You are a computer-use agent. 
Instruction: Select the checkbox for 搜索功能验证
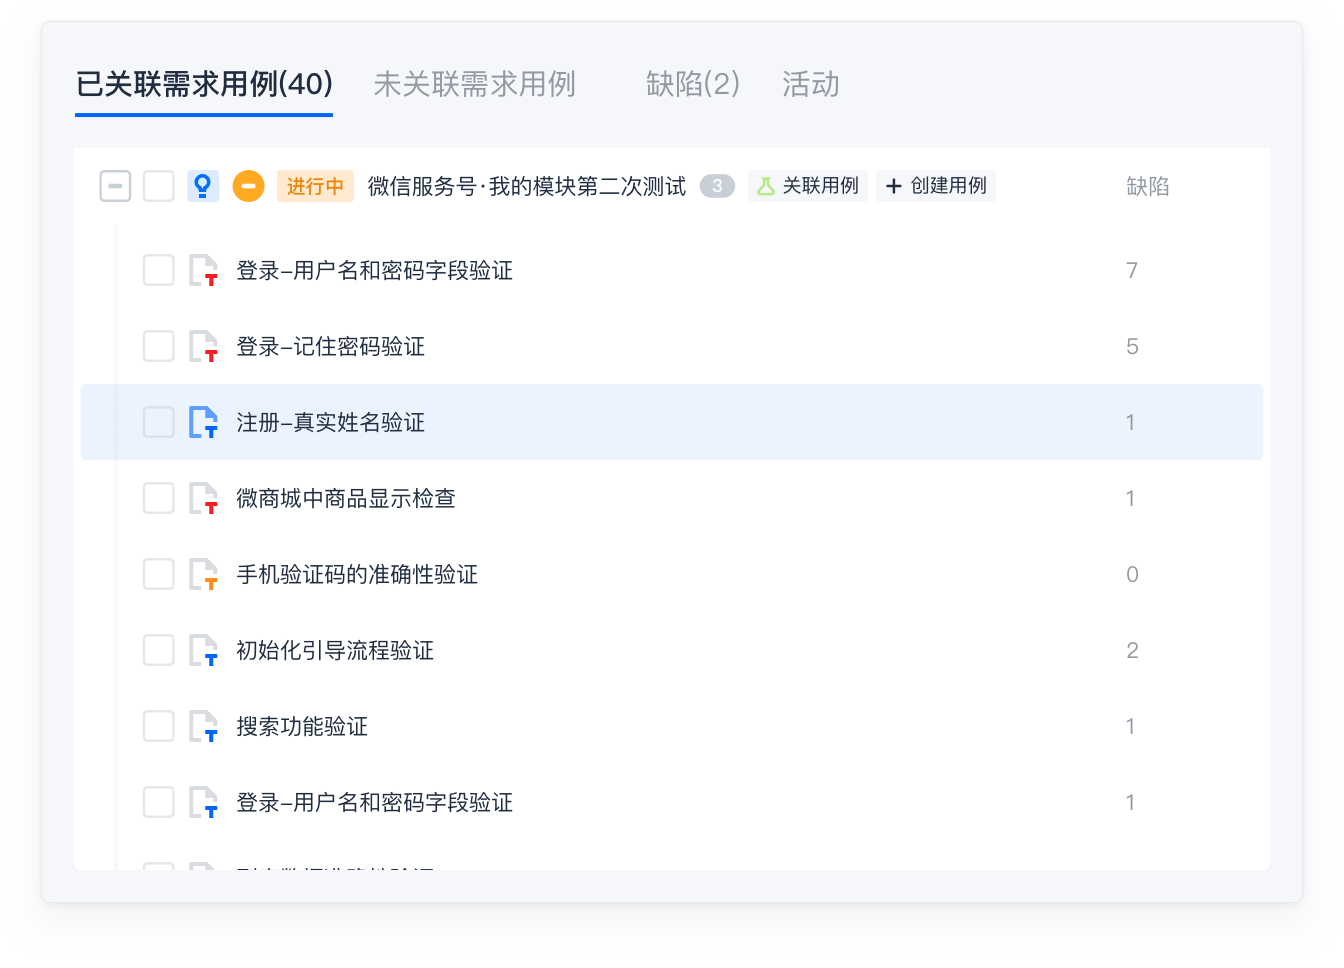click(x=159, y=727)
